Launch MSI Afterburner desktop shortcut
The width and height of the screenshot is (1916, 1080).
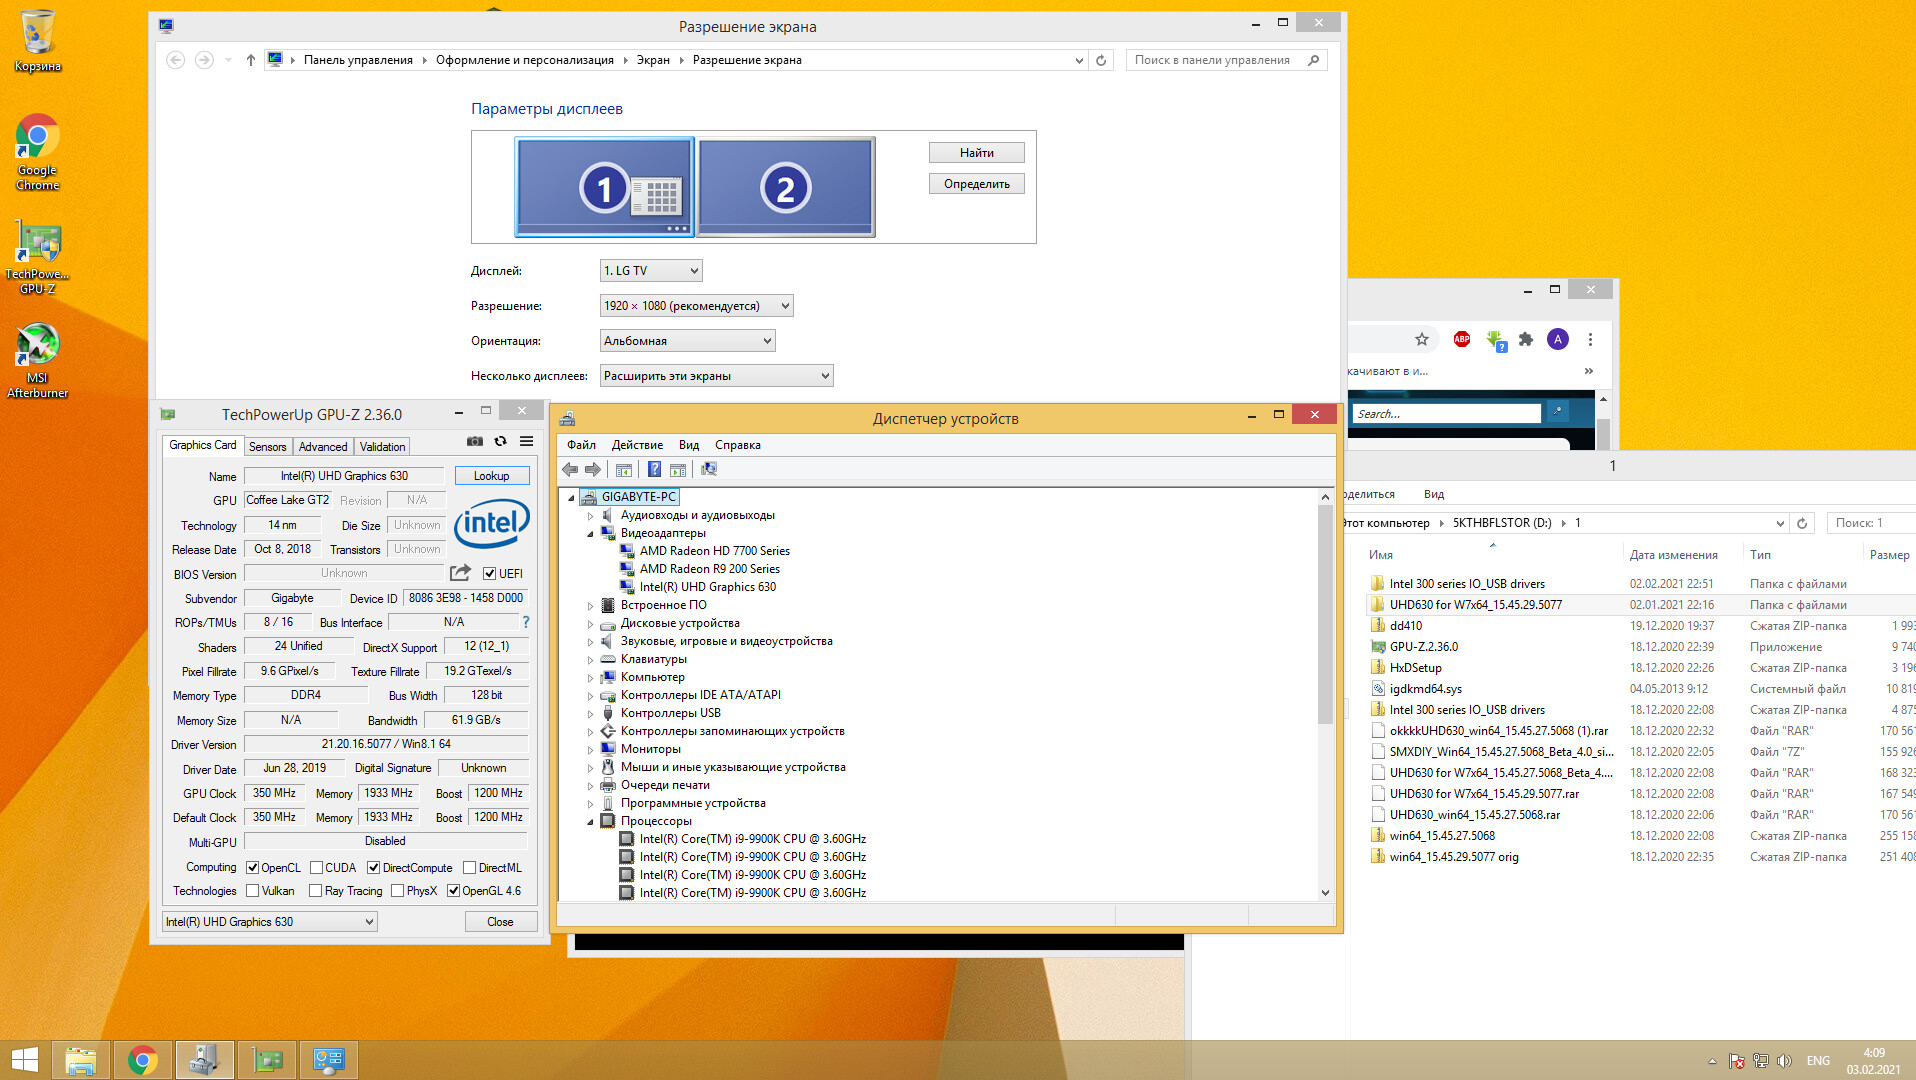(x=37, y=362)
